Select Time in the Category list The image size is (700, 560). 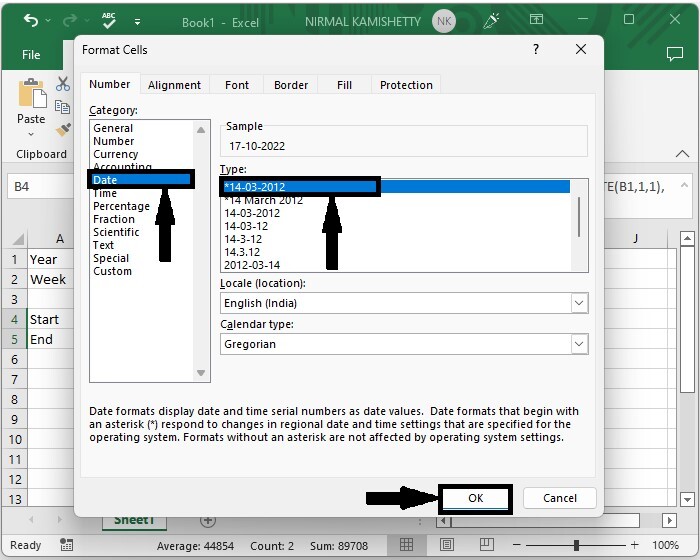click(105, 193)
